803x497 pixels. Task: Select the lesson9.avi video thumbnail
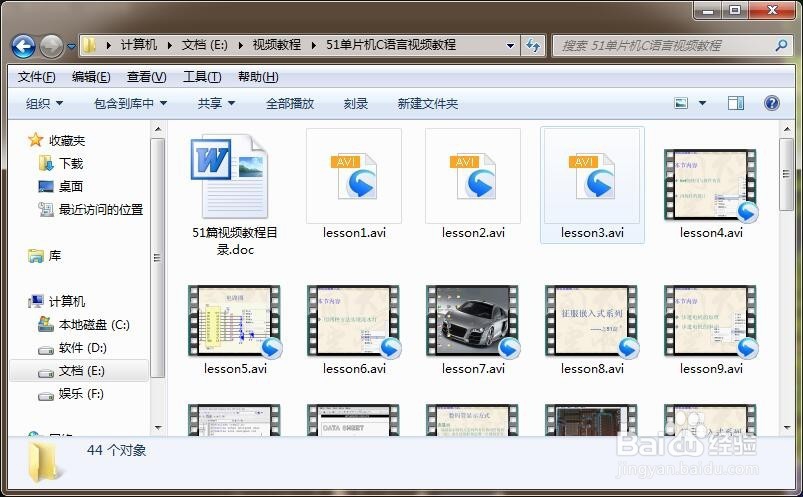(710, 321)
